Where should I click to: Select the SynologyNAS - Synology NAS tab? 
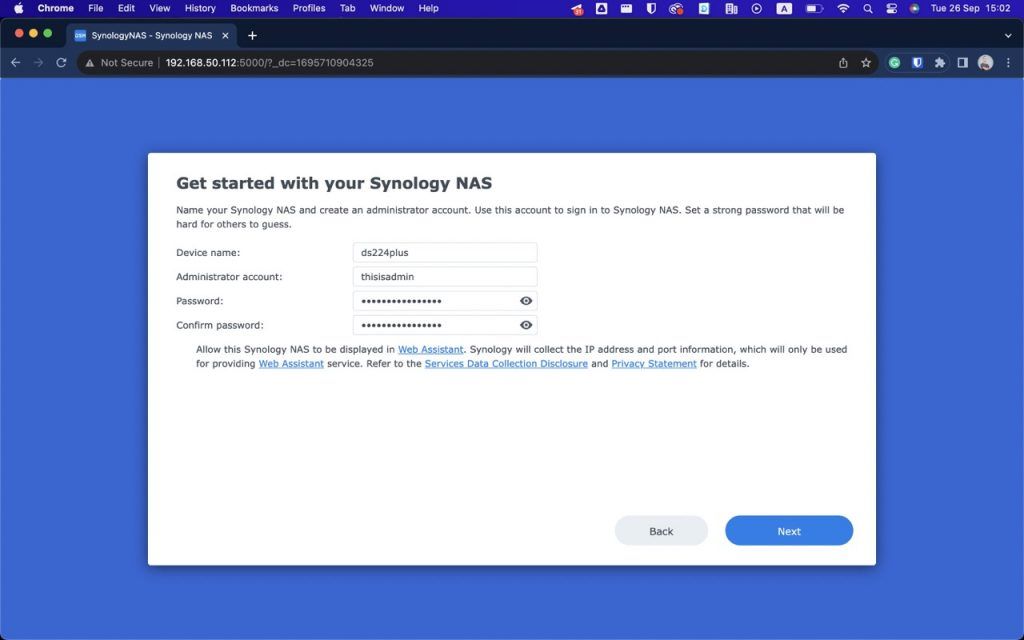(x=152, y=35)
